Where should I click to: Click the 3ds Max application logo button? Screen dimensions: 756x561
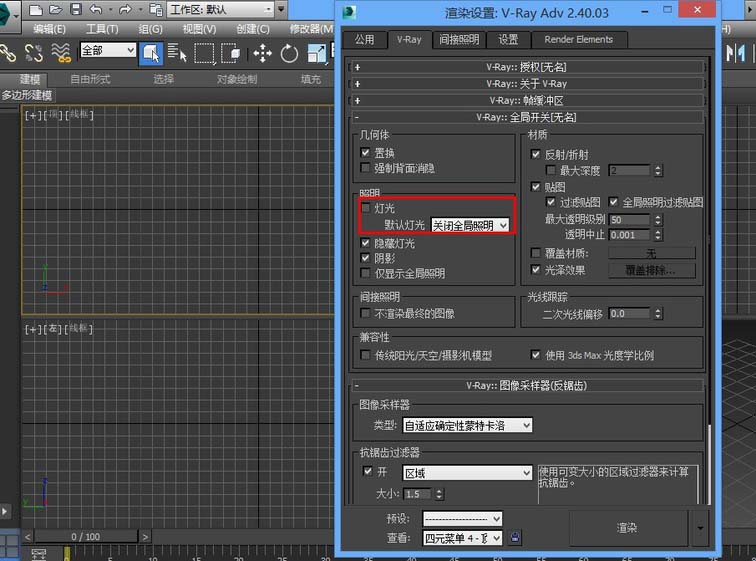8,14
